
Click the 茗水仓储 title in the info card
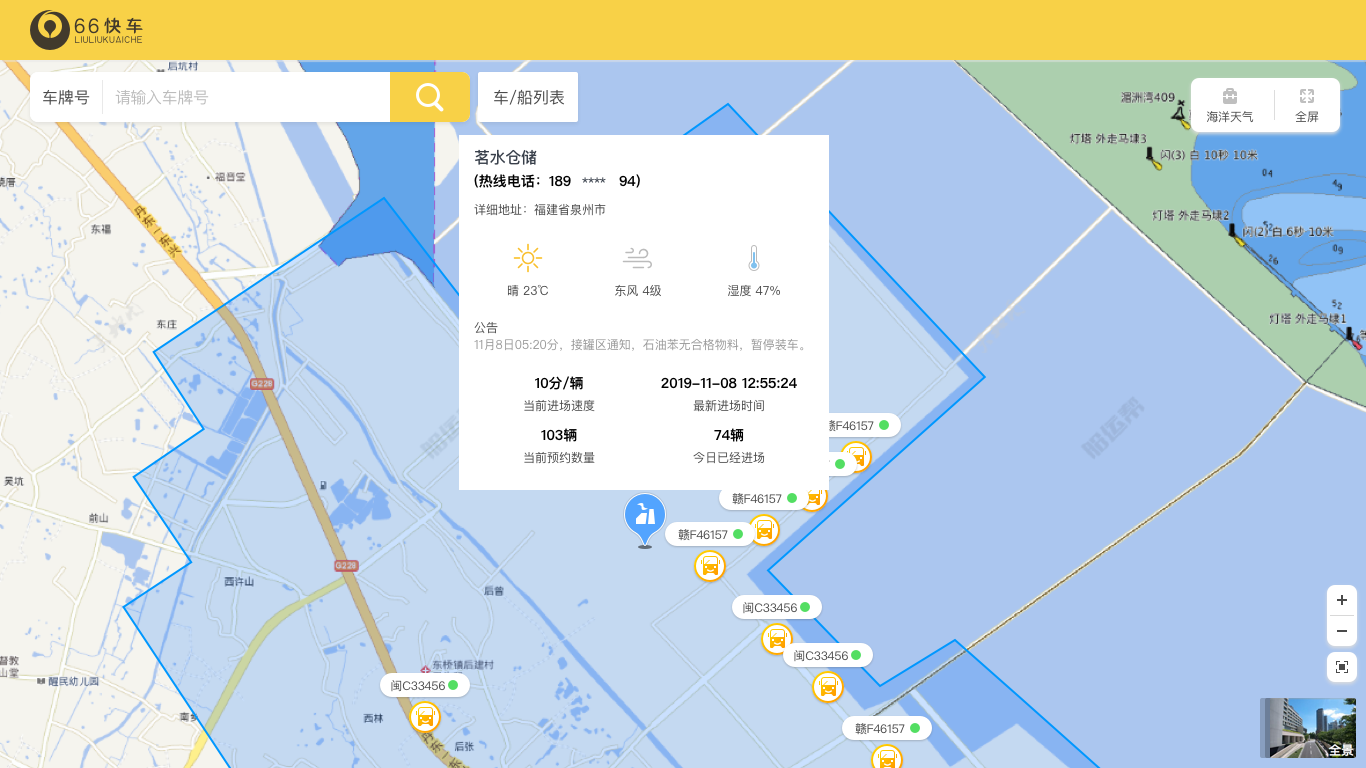point(505,157)
